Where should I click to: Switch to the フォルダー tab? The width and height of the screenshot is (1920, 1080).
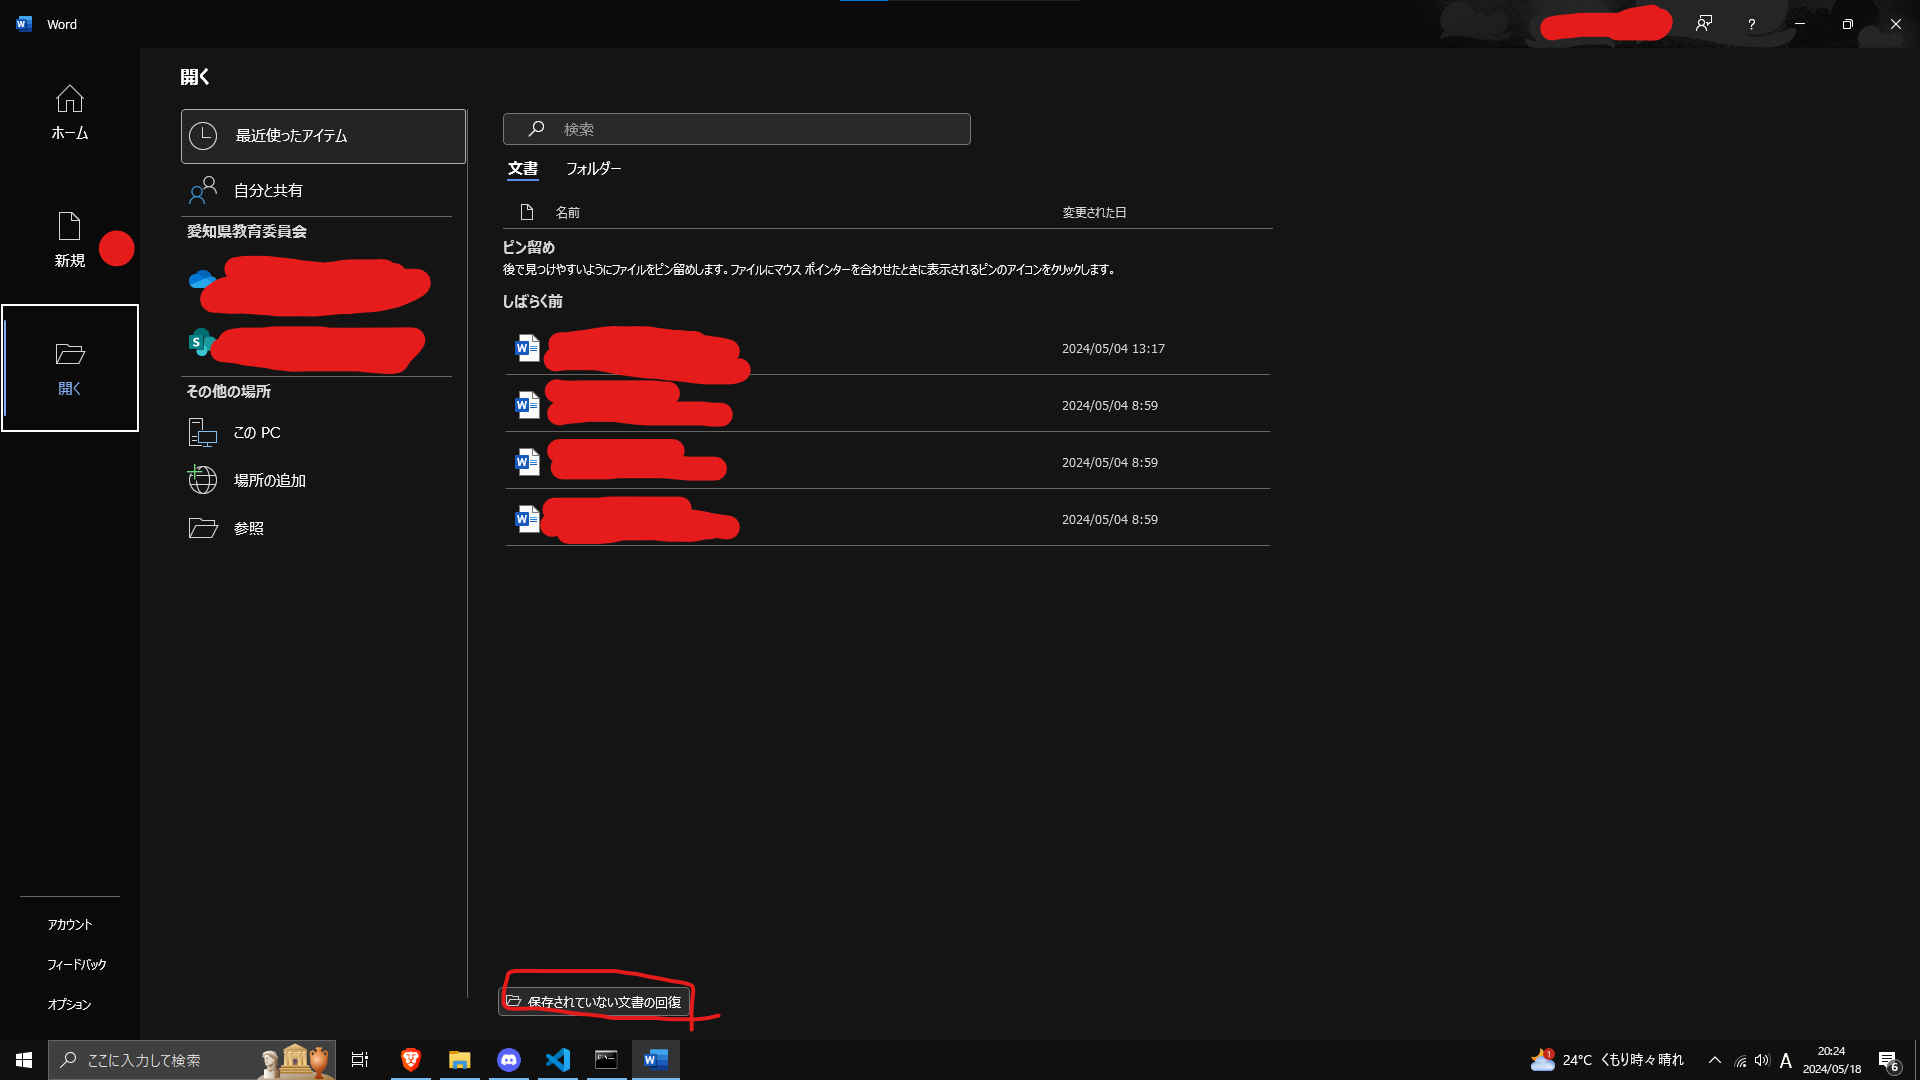(x=593, y=169)
